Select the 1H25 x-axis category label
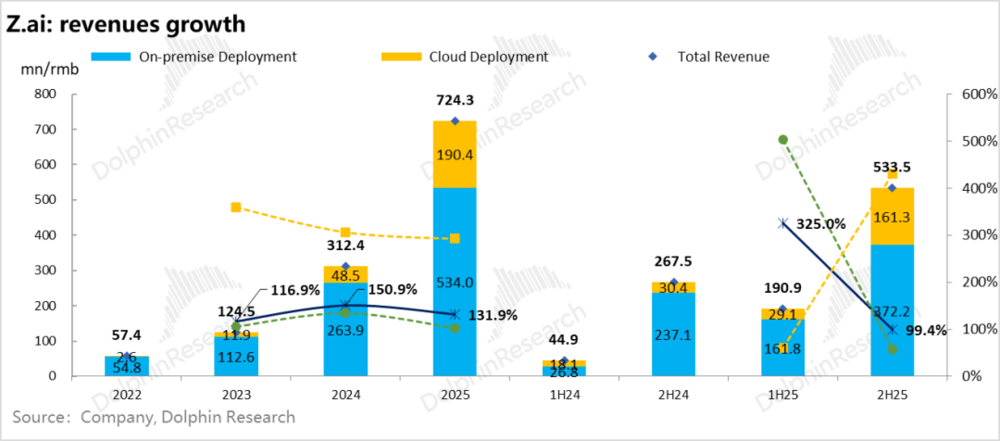 pos(783,394)
